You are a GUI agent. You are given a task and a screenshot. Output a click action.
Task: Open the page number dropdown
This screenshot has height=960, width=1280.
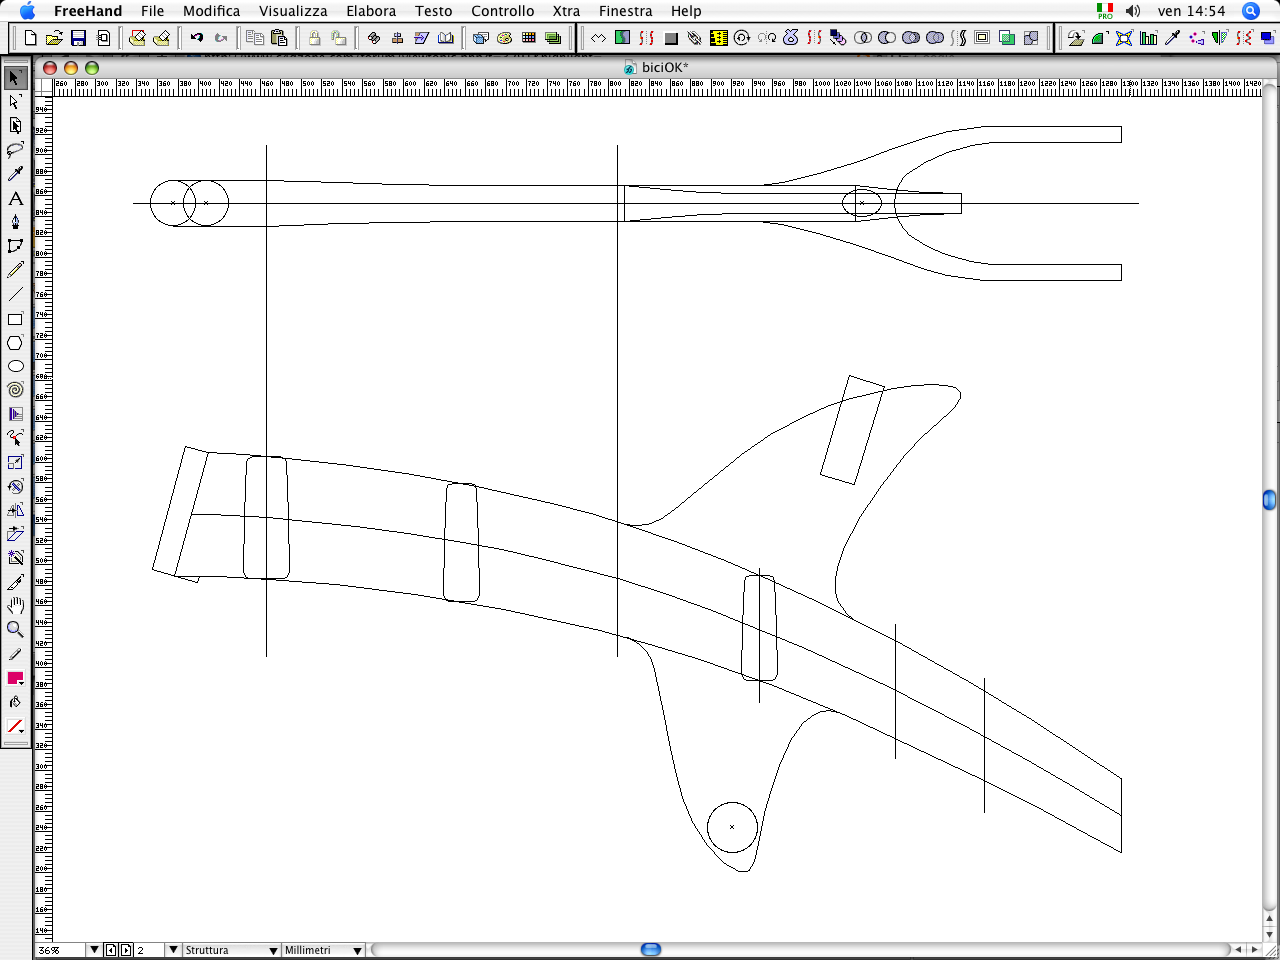click(x=172, y=950)
